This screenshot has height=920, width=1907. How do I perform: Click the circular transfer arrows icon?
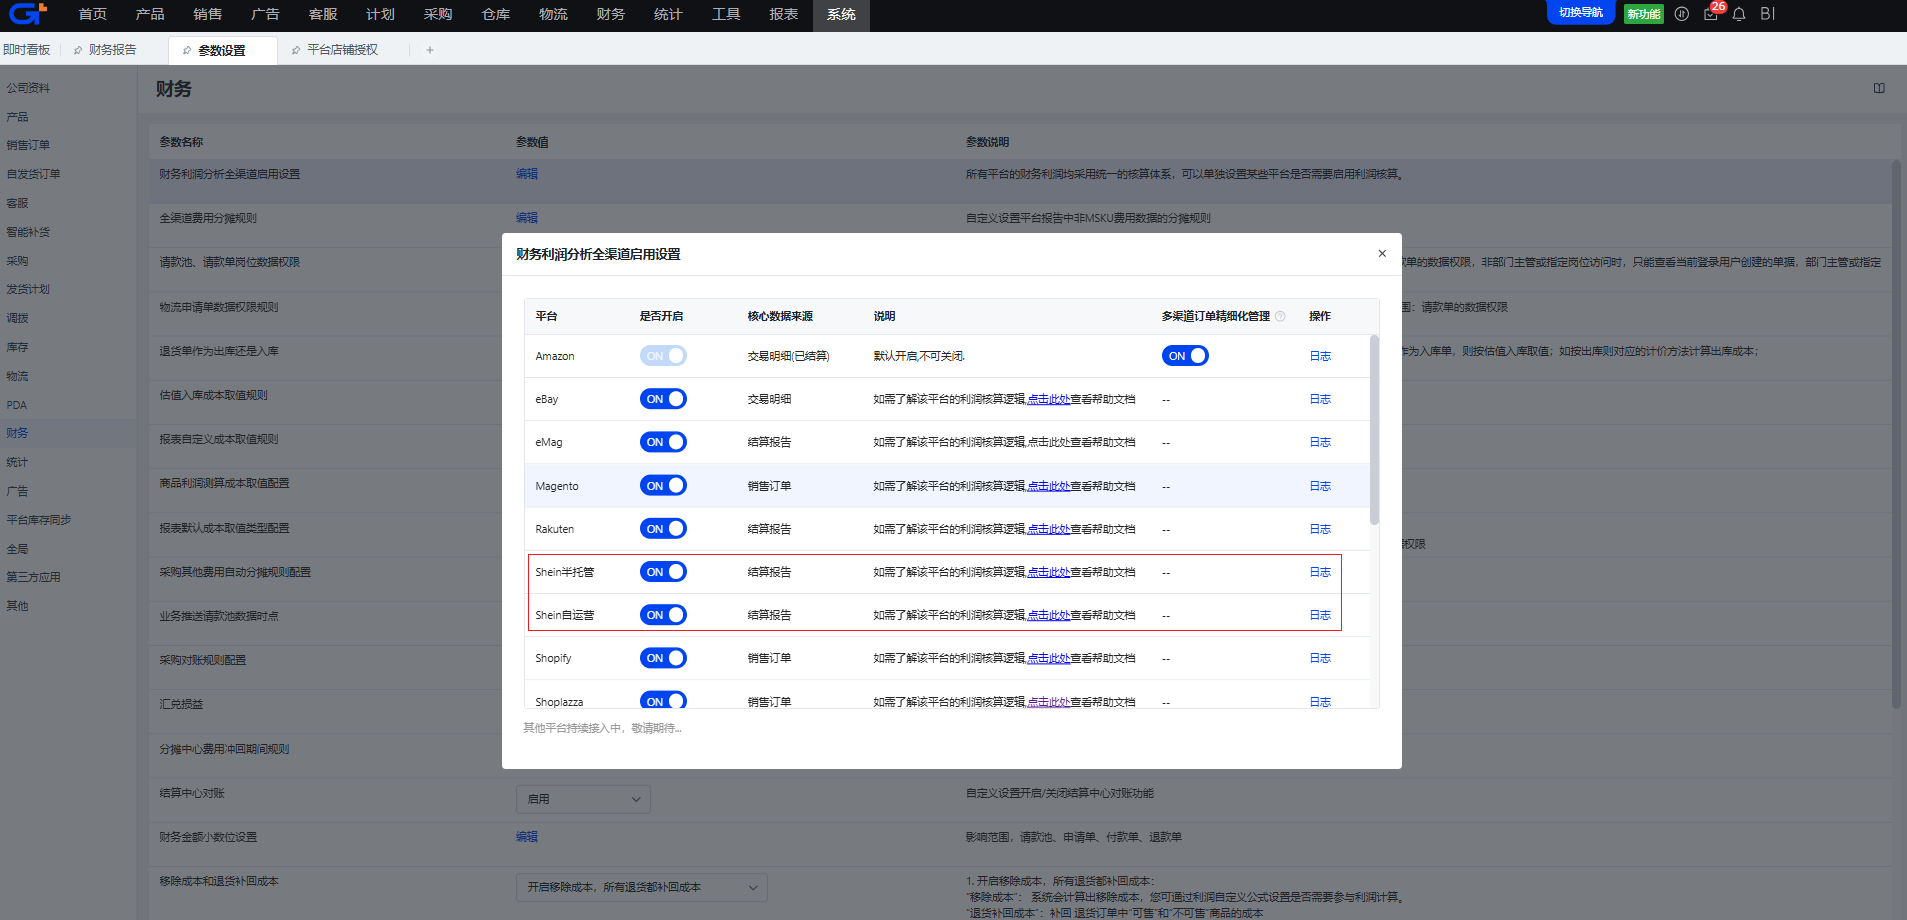1682,14
